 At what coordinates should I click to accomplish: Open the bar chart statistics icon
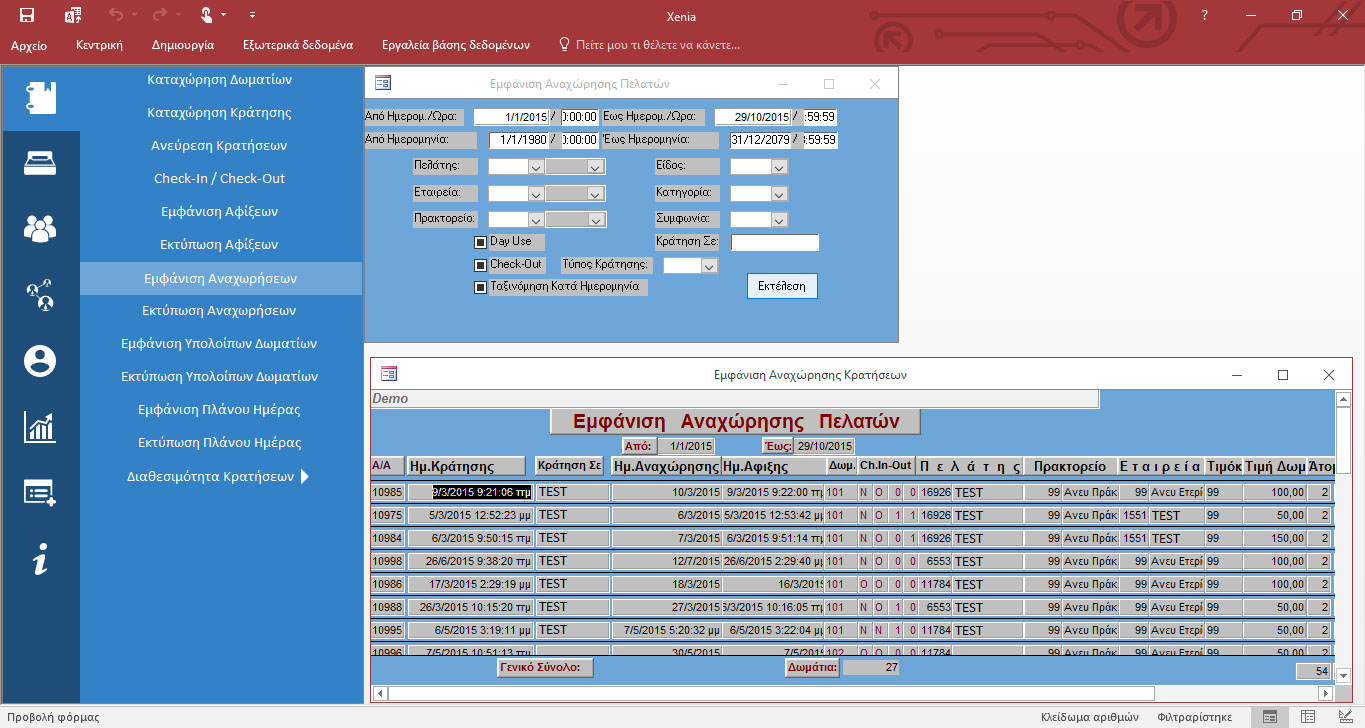(x=40, y=427)
